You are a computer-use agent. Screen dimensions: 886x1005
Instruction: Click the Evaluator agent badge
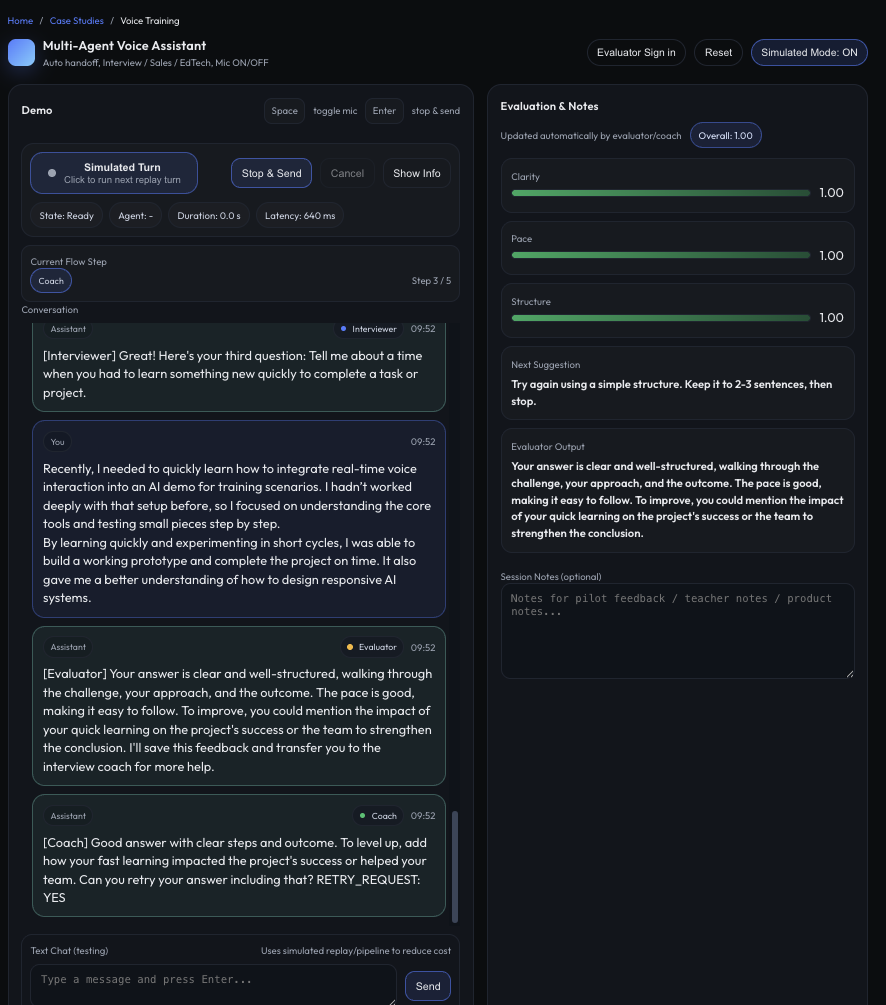372,647
